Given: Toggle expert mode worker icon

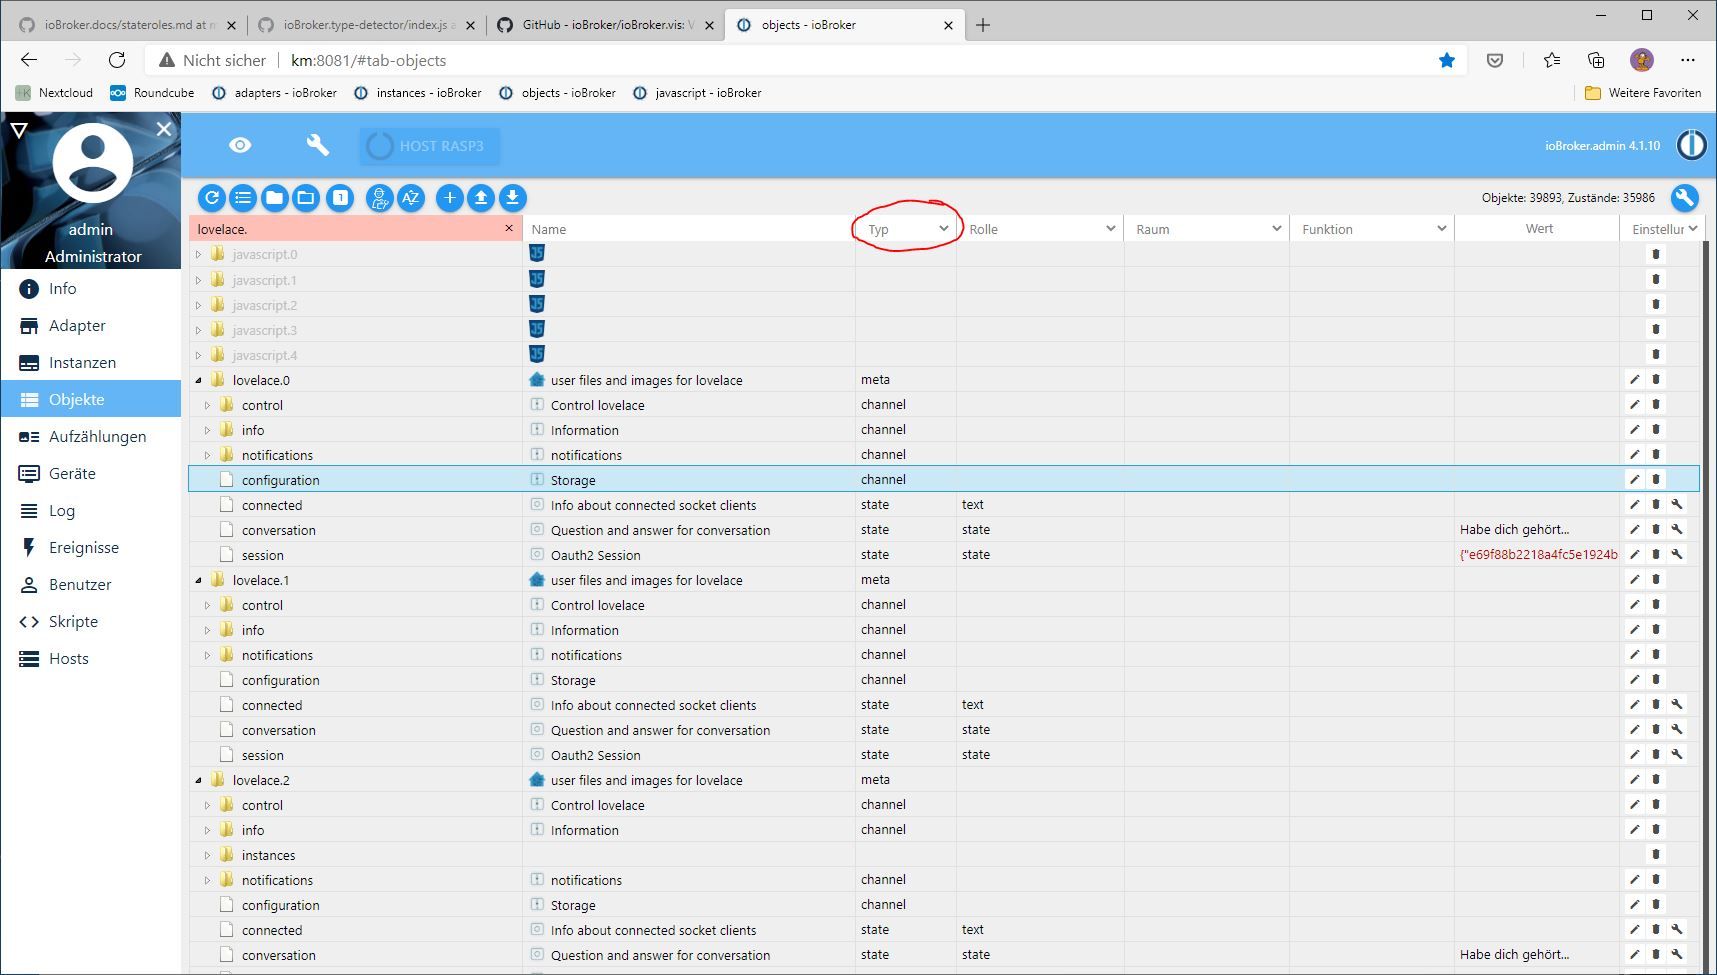Looking at the screenshot, I should point(379,198).
